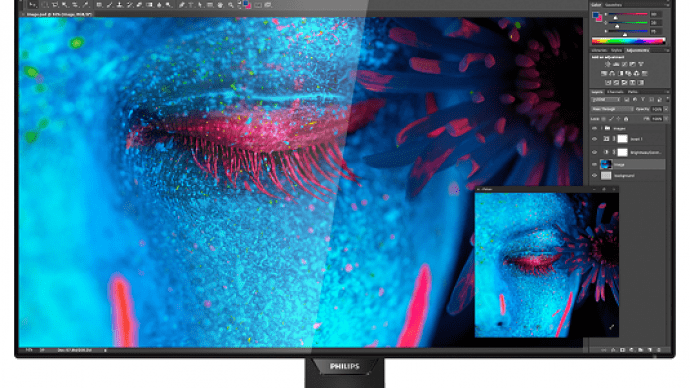Screen dimensions: 690x388
Task: Open the layer Kind filter dropdown
Action: click(606, 99)
